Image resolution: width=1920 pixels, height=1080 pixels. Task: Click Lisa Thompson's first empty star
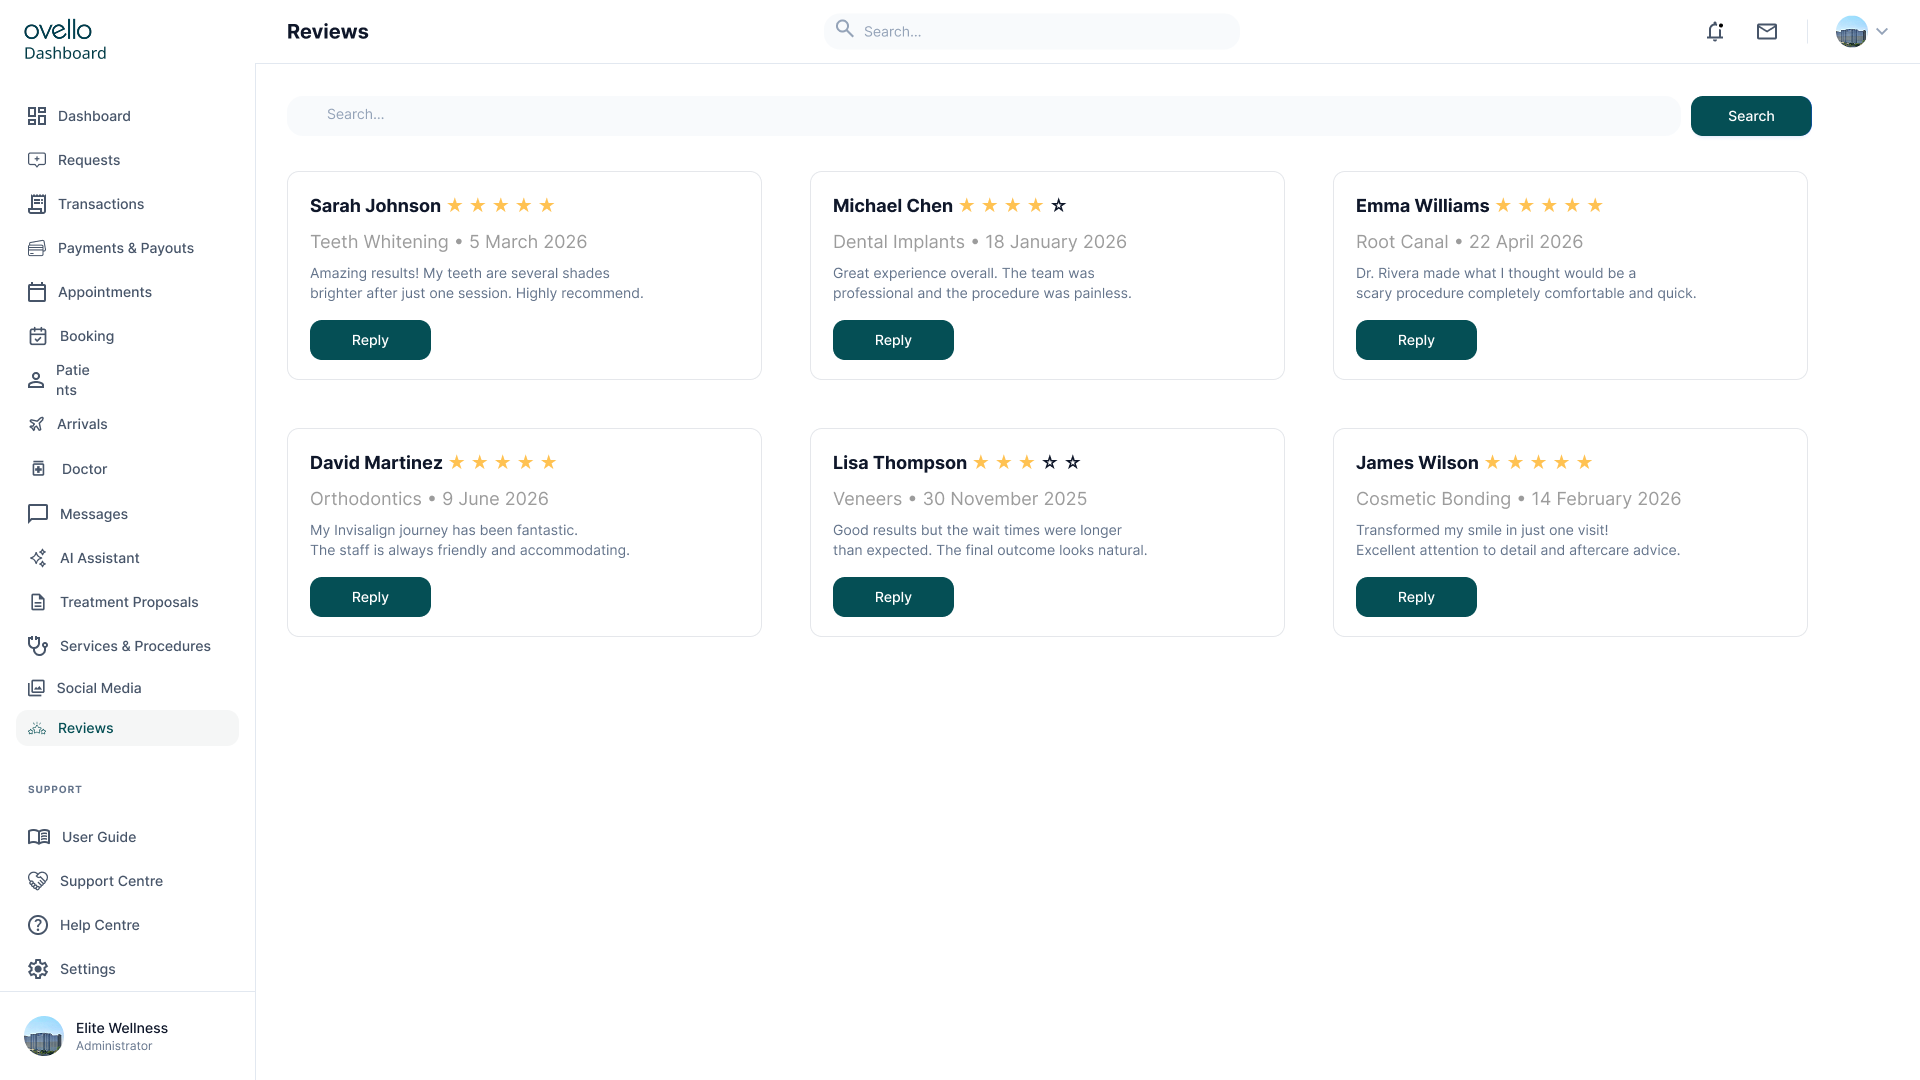pyautogui.click(x=1049, y=462)
